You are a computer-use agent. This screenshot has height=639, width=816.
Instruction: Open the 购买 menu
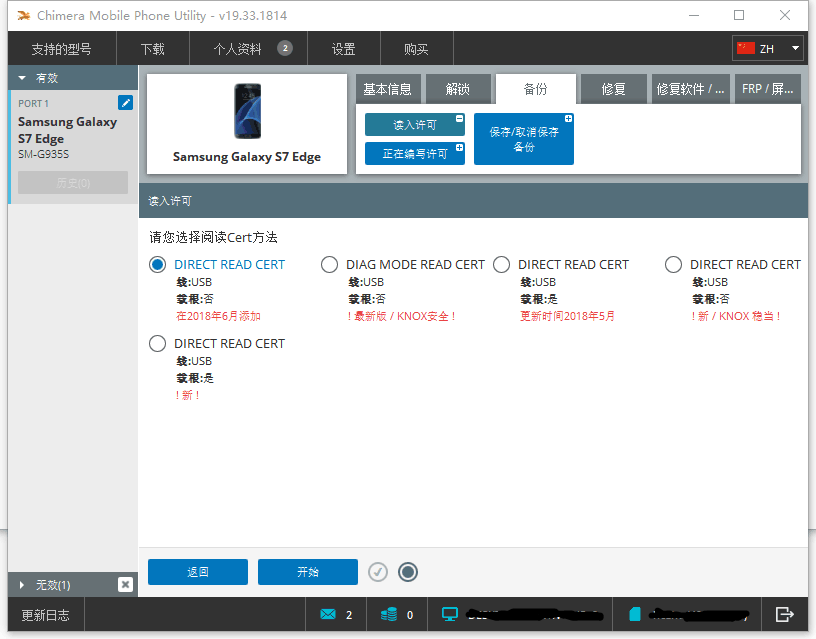pos(416,49)
